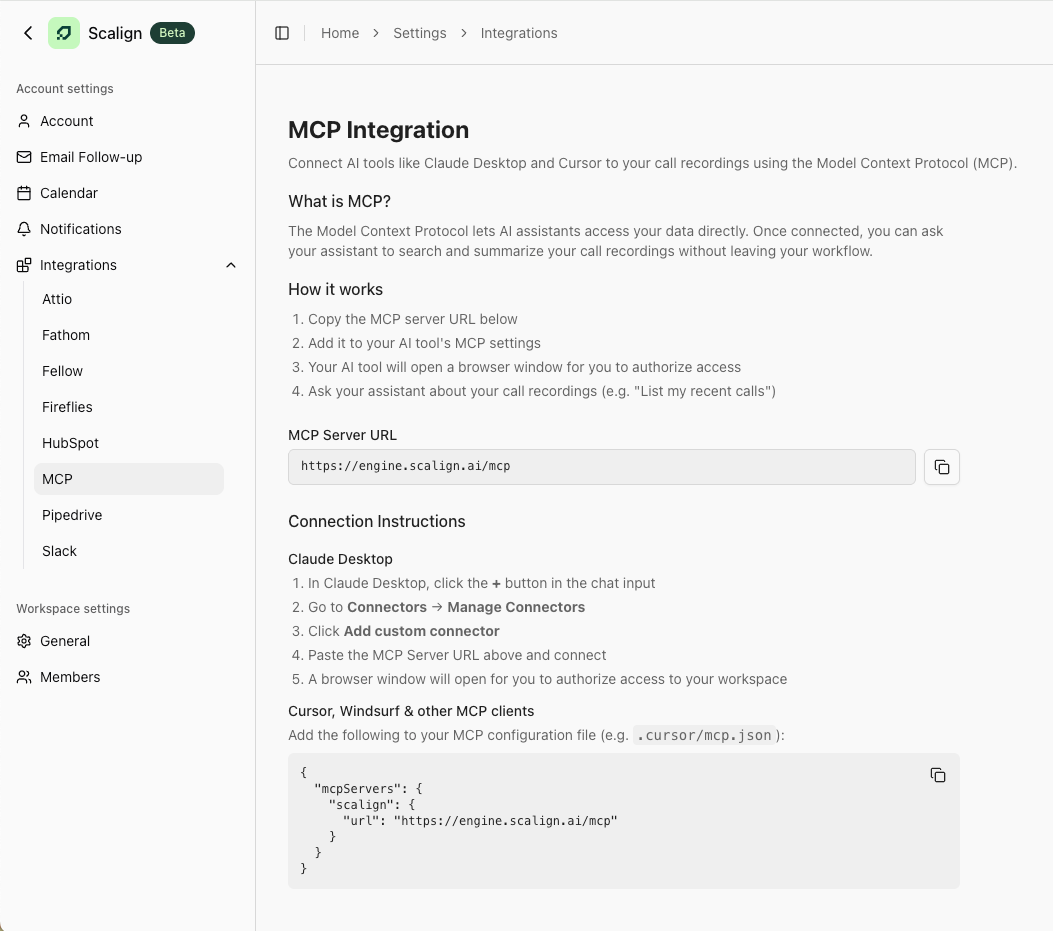Click the Calendar icon in sidebar
The width and height of the screenshot is (1053, 931).
[x=24, y=193]
